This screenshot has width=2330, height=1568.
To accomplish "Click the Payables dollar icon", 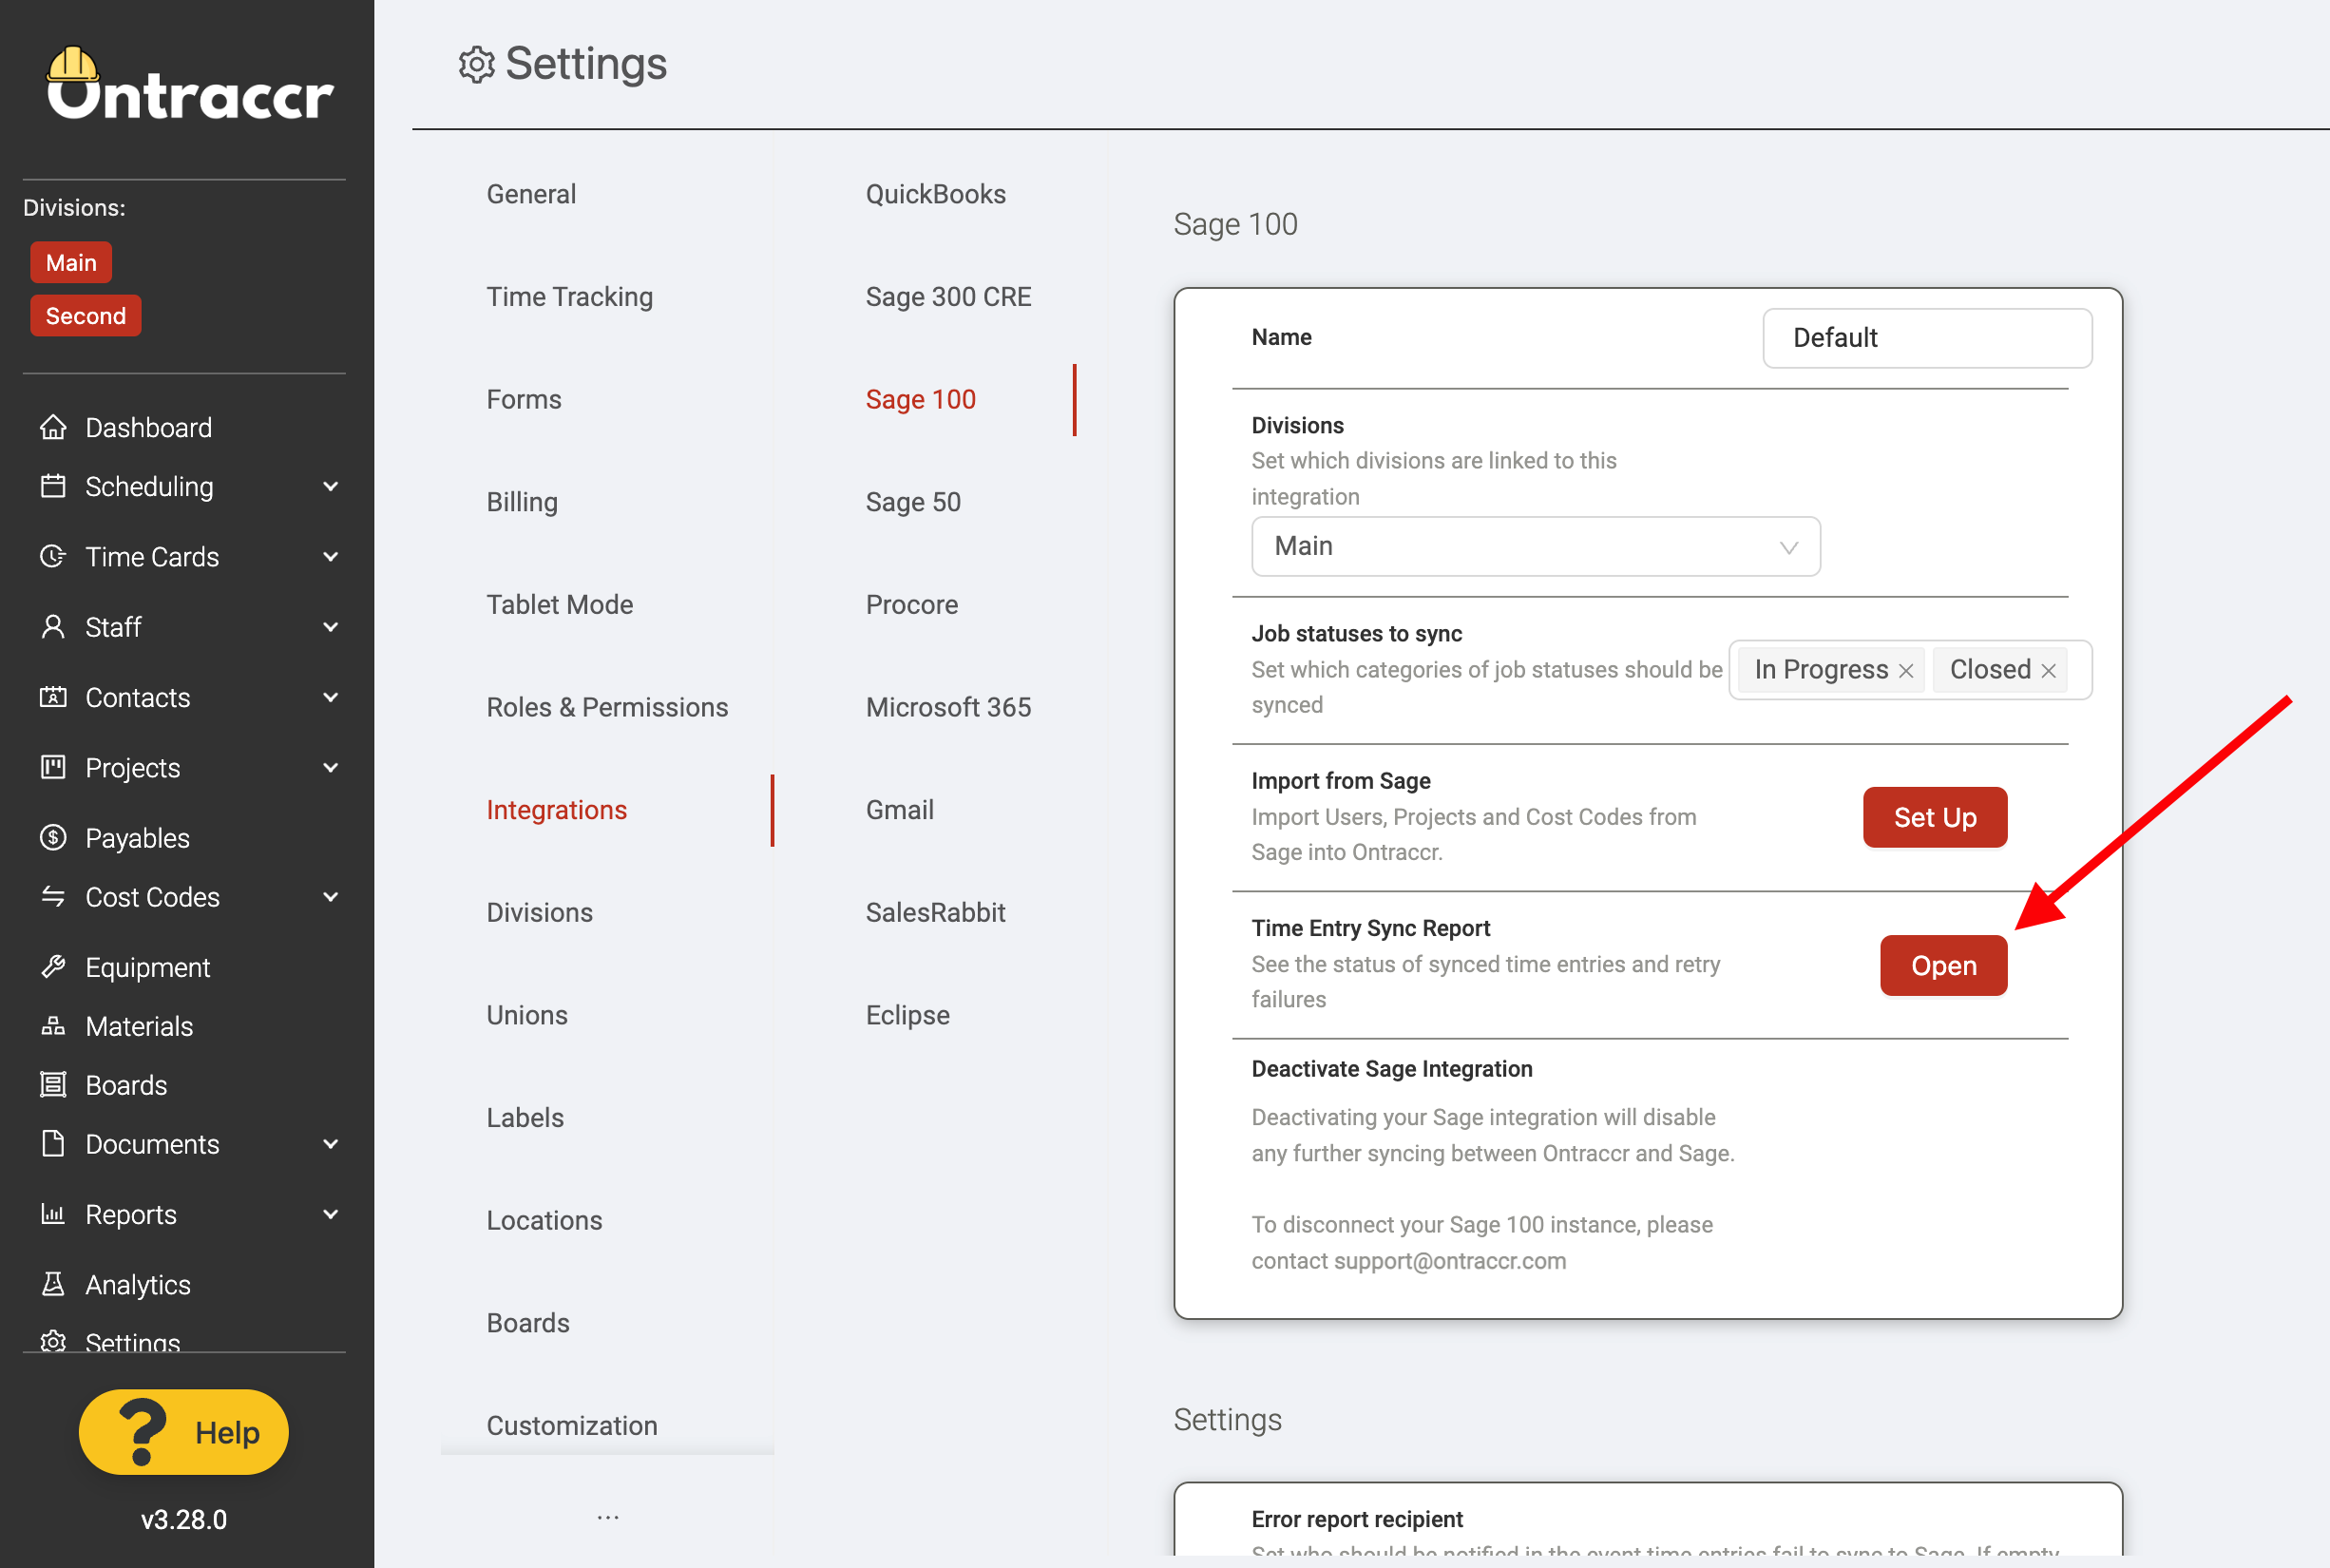I will [x=53, y=838].
